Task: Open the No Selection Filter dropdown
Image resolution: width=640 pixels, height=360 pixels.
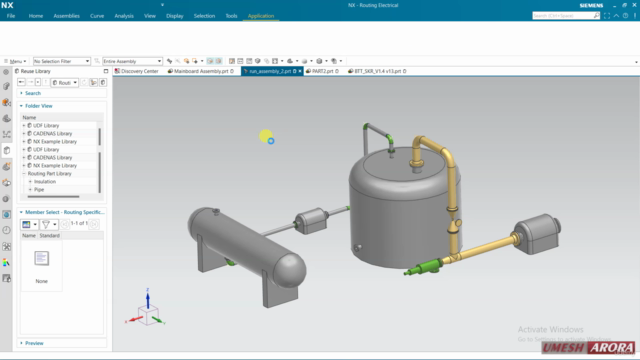Action: [61, 61]
